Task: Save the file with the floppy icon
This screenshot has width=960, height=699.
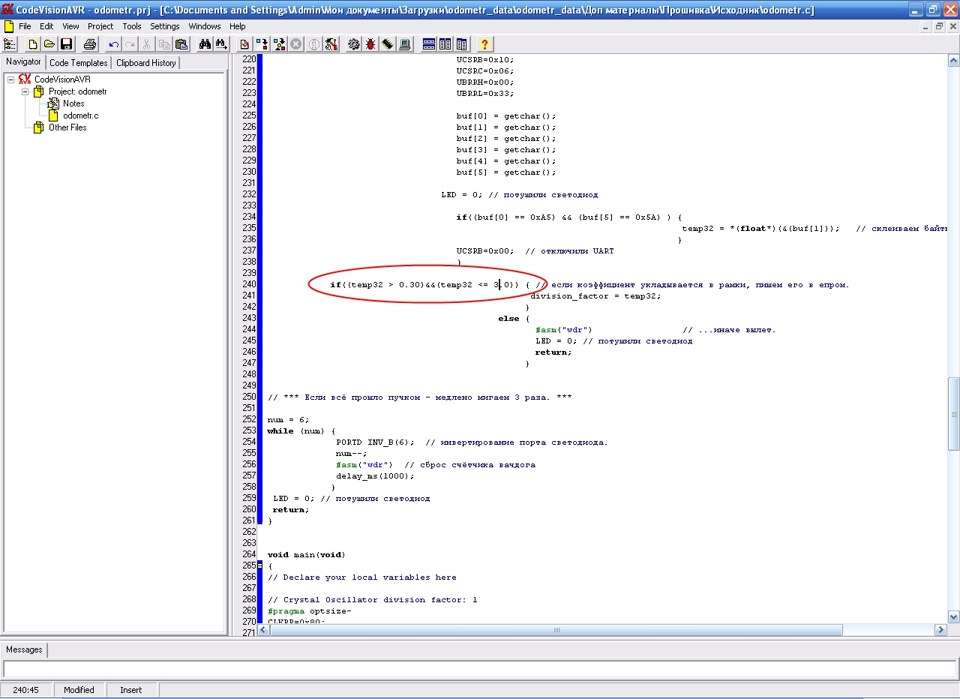Action: [66, 44]
